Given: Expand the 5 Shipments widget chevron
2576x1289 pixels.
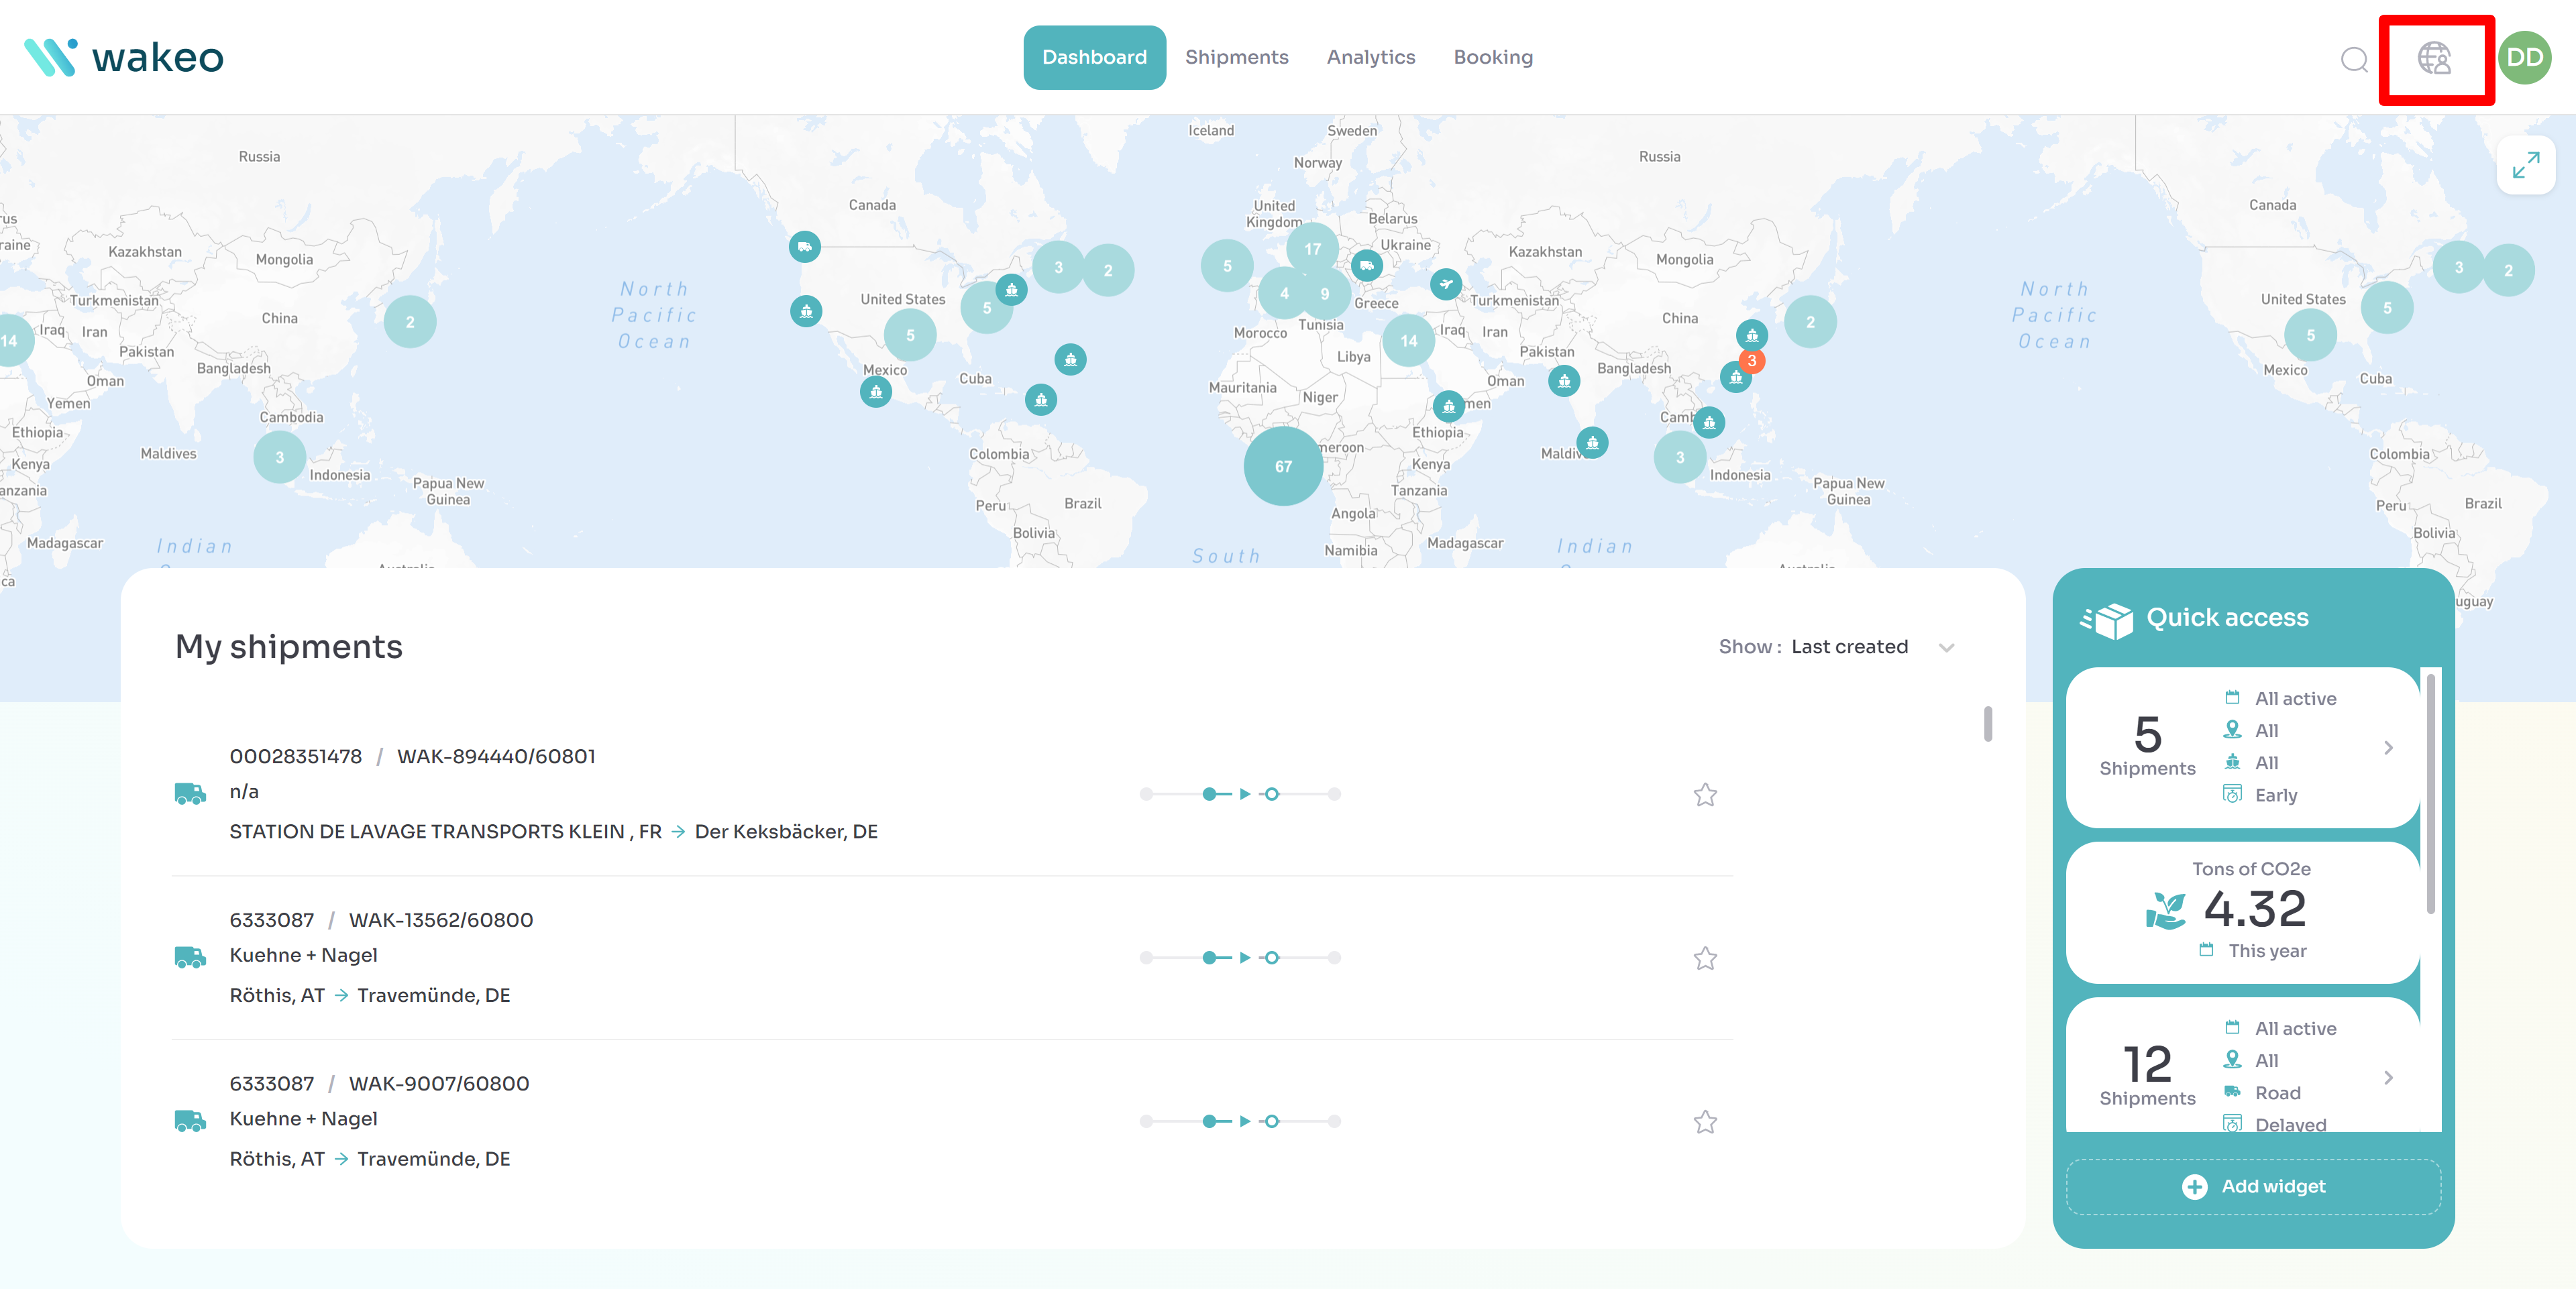Looking at the screenshot, I should point(2388,748).
